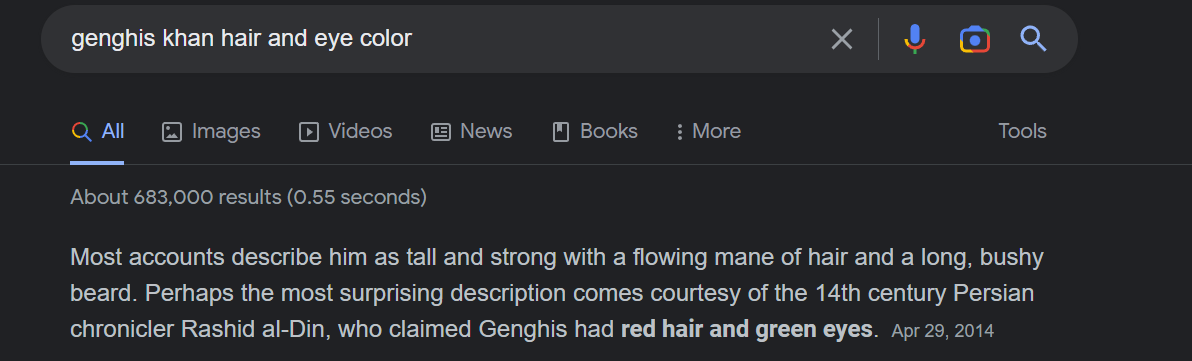
Task: Click inside the search field with genghis khan query
Action: point(441,39)
